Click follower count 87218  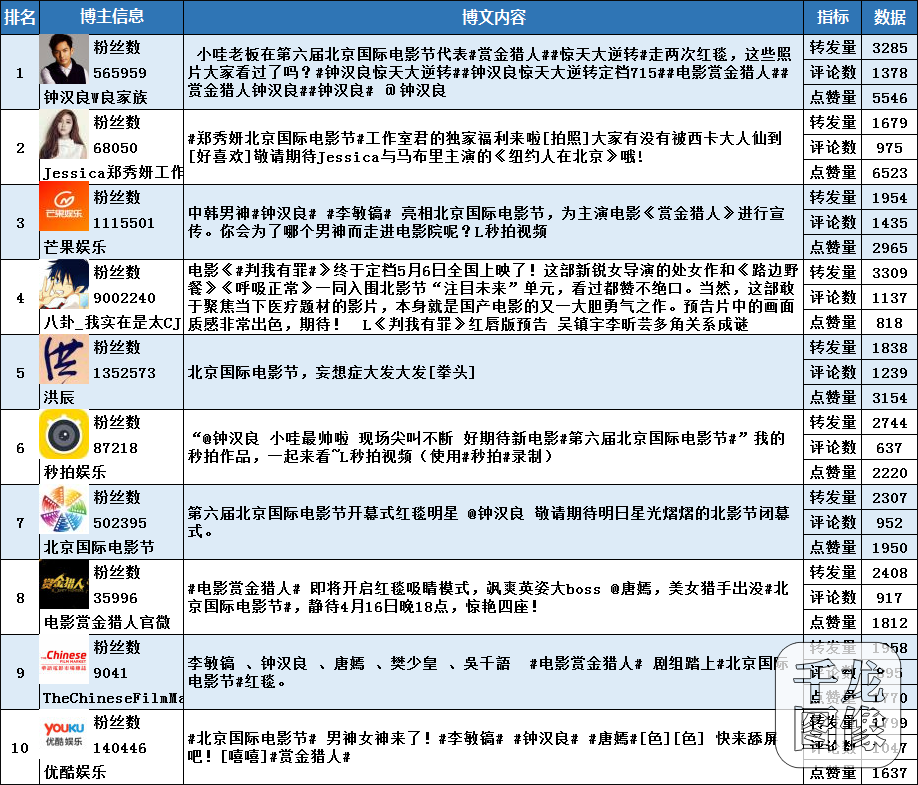coord(115,448)
